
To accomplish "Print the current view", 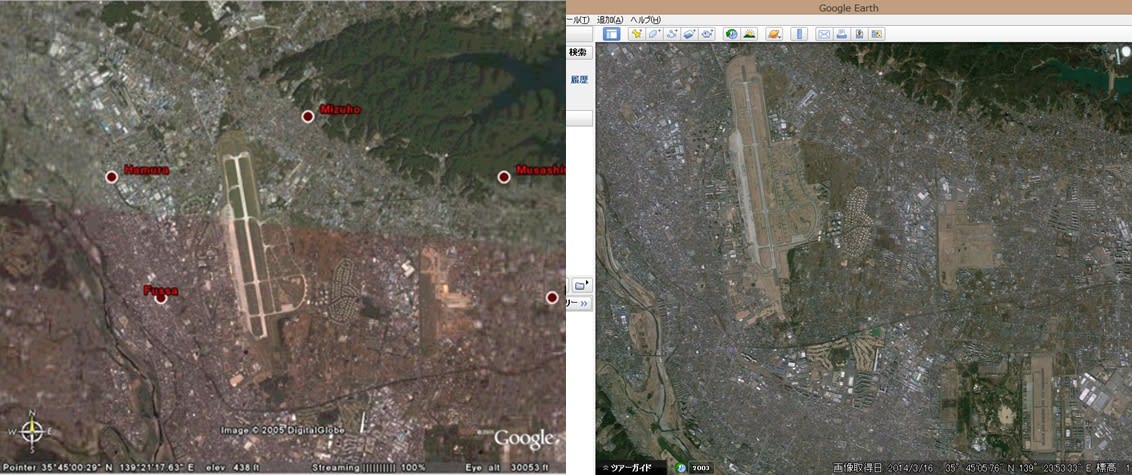I will pos(842,34).
